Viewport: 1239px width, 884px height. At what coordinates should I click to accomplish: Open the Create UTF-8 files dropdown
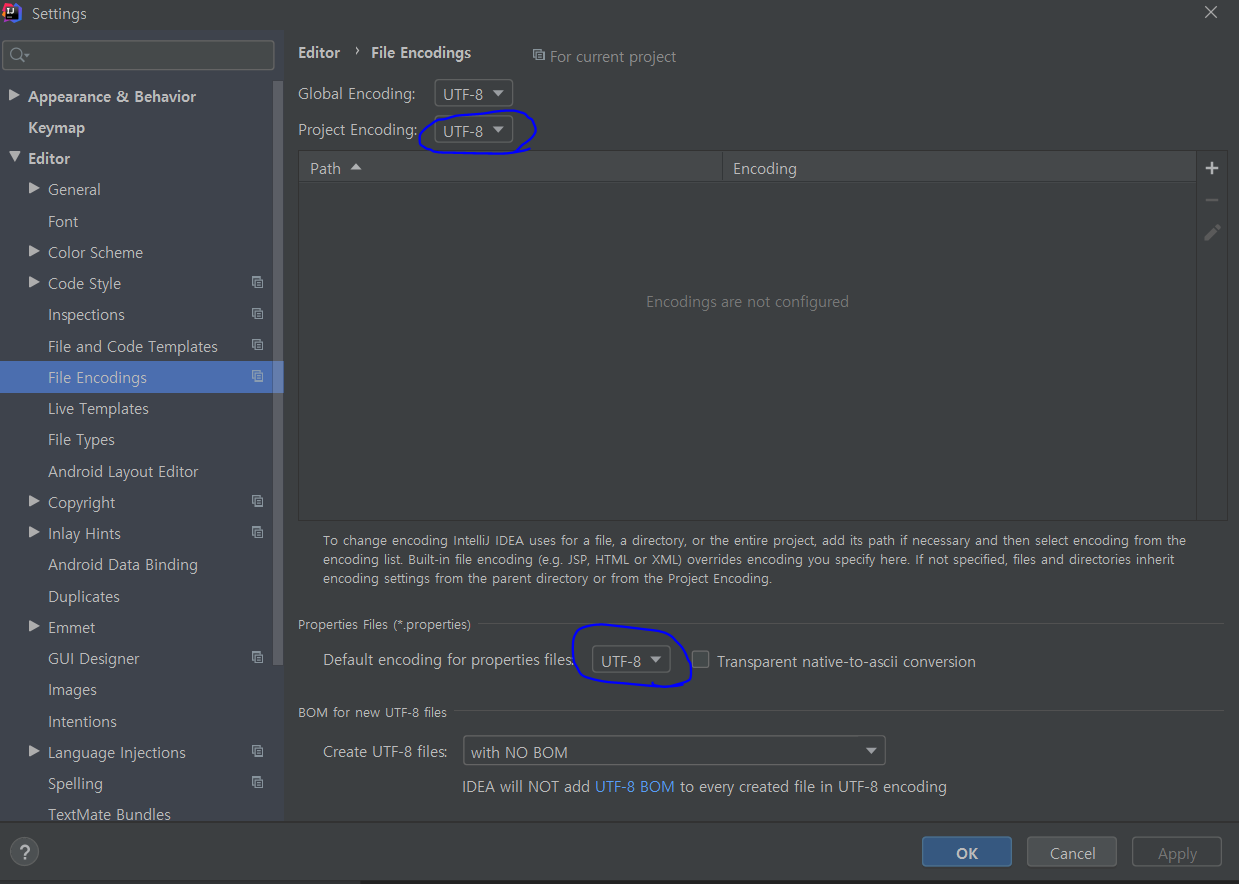click(x=674, y=751)
